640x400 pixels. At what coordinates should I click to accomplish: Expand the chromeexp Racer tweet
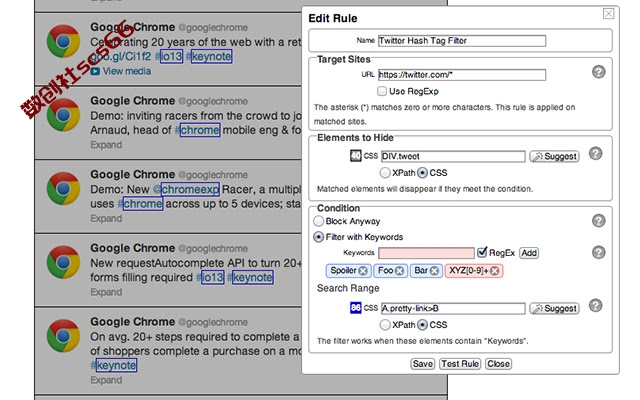point(106,218)
